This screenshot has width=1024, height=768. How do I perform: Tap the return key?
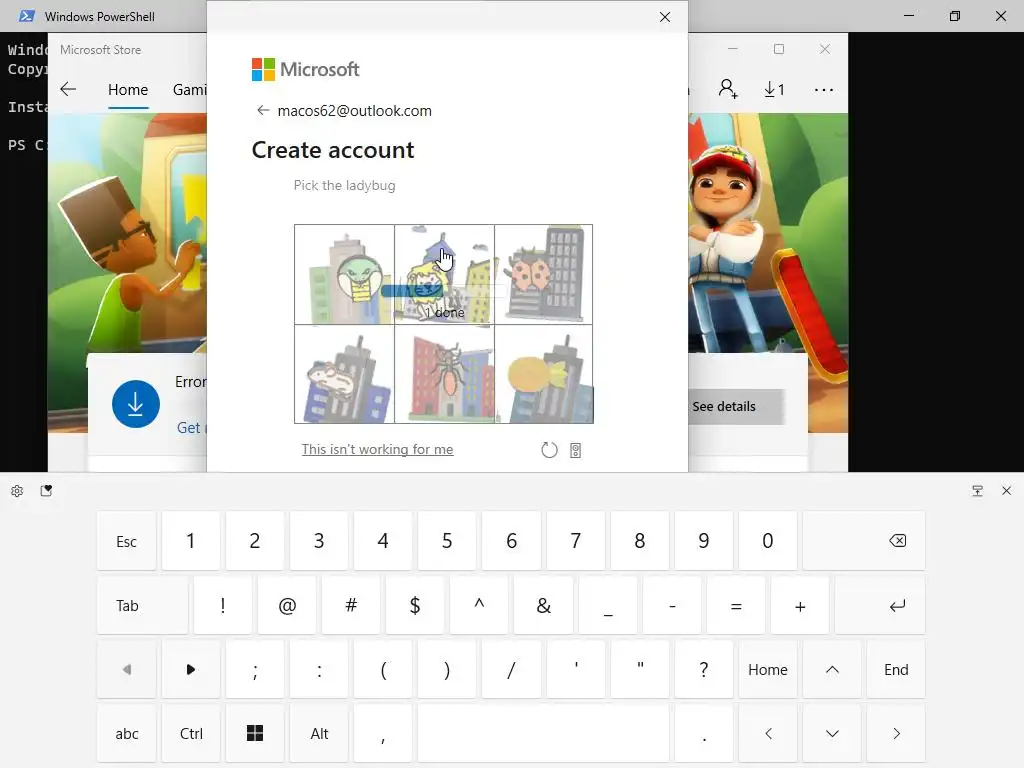click(880, 605)
